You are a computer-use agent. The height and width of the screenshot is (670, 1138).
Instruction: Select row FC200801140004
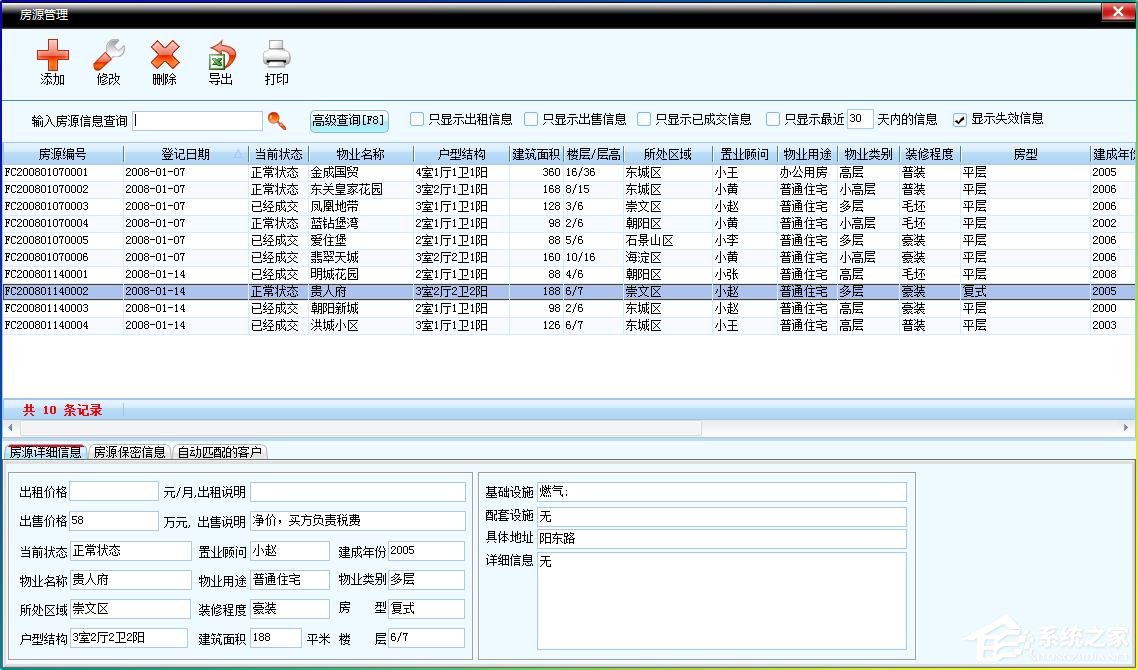(x=568, y=325)
